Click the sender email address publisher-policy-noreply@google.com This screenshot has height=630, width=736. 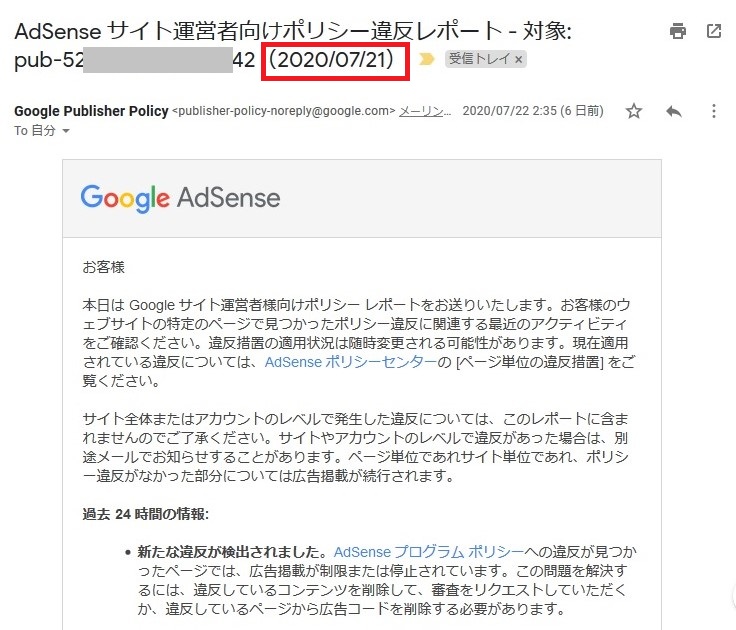284,111
